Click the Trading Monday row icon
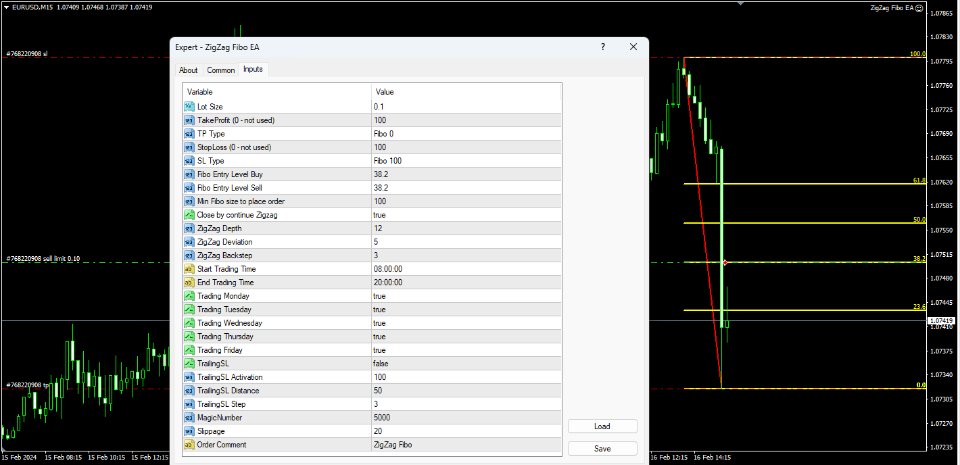The width and height of the screenshot is (960, 465). point(189,296)
